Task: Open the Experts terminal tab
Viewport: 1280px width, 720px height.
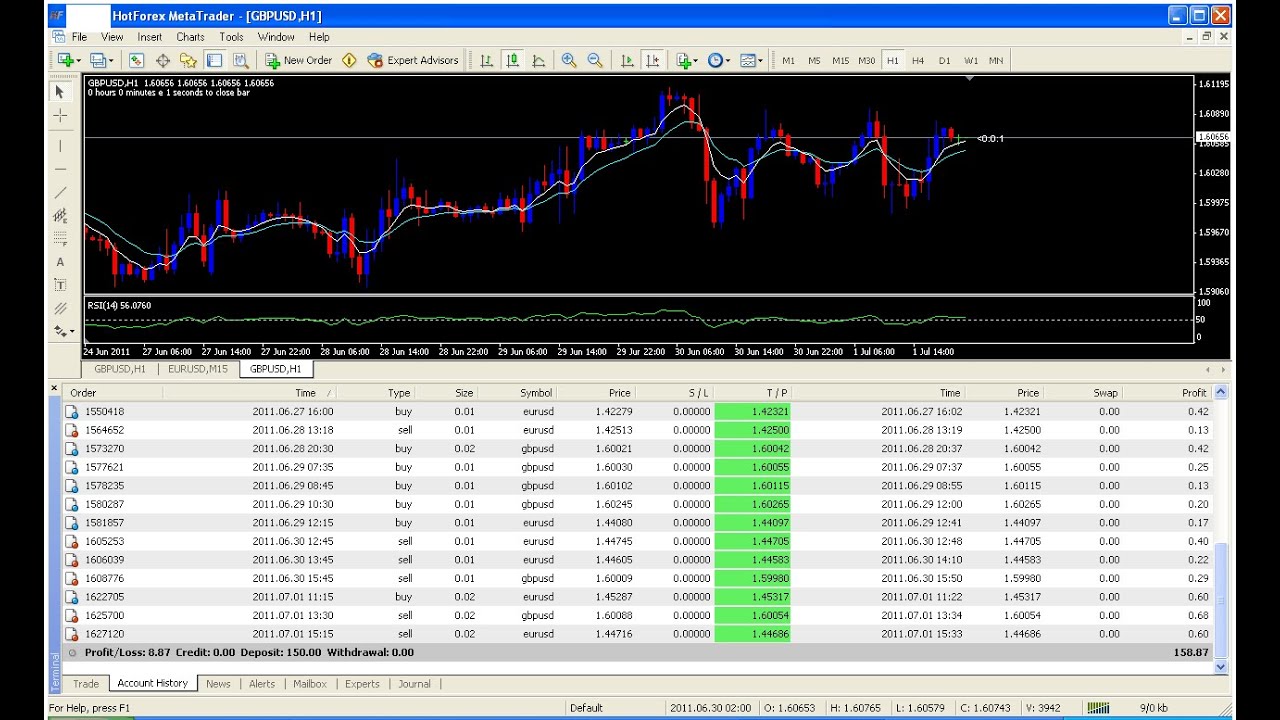Action: 362,684
